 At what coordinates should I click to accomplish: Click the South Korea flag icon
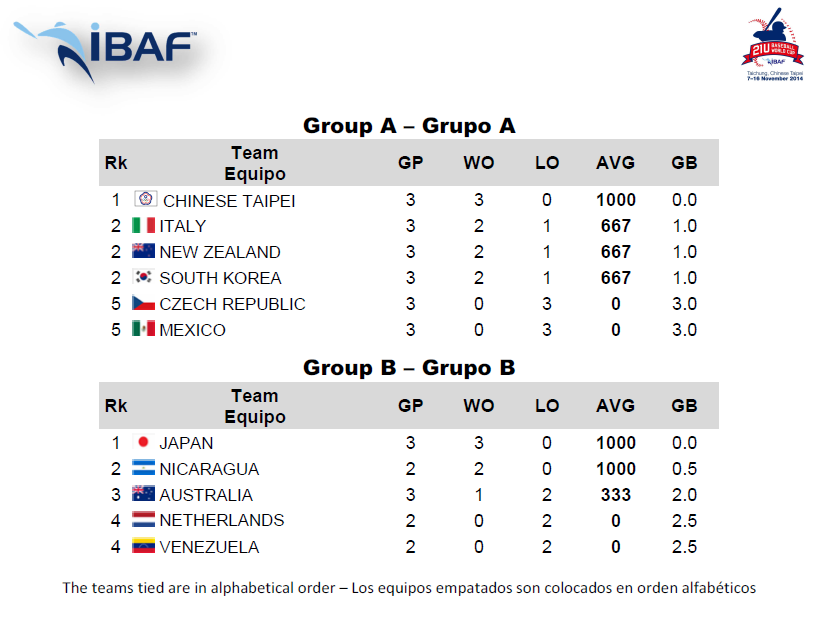pyautogui.click(x=143, y=277)
